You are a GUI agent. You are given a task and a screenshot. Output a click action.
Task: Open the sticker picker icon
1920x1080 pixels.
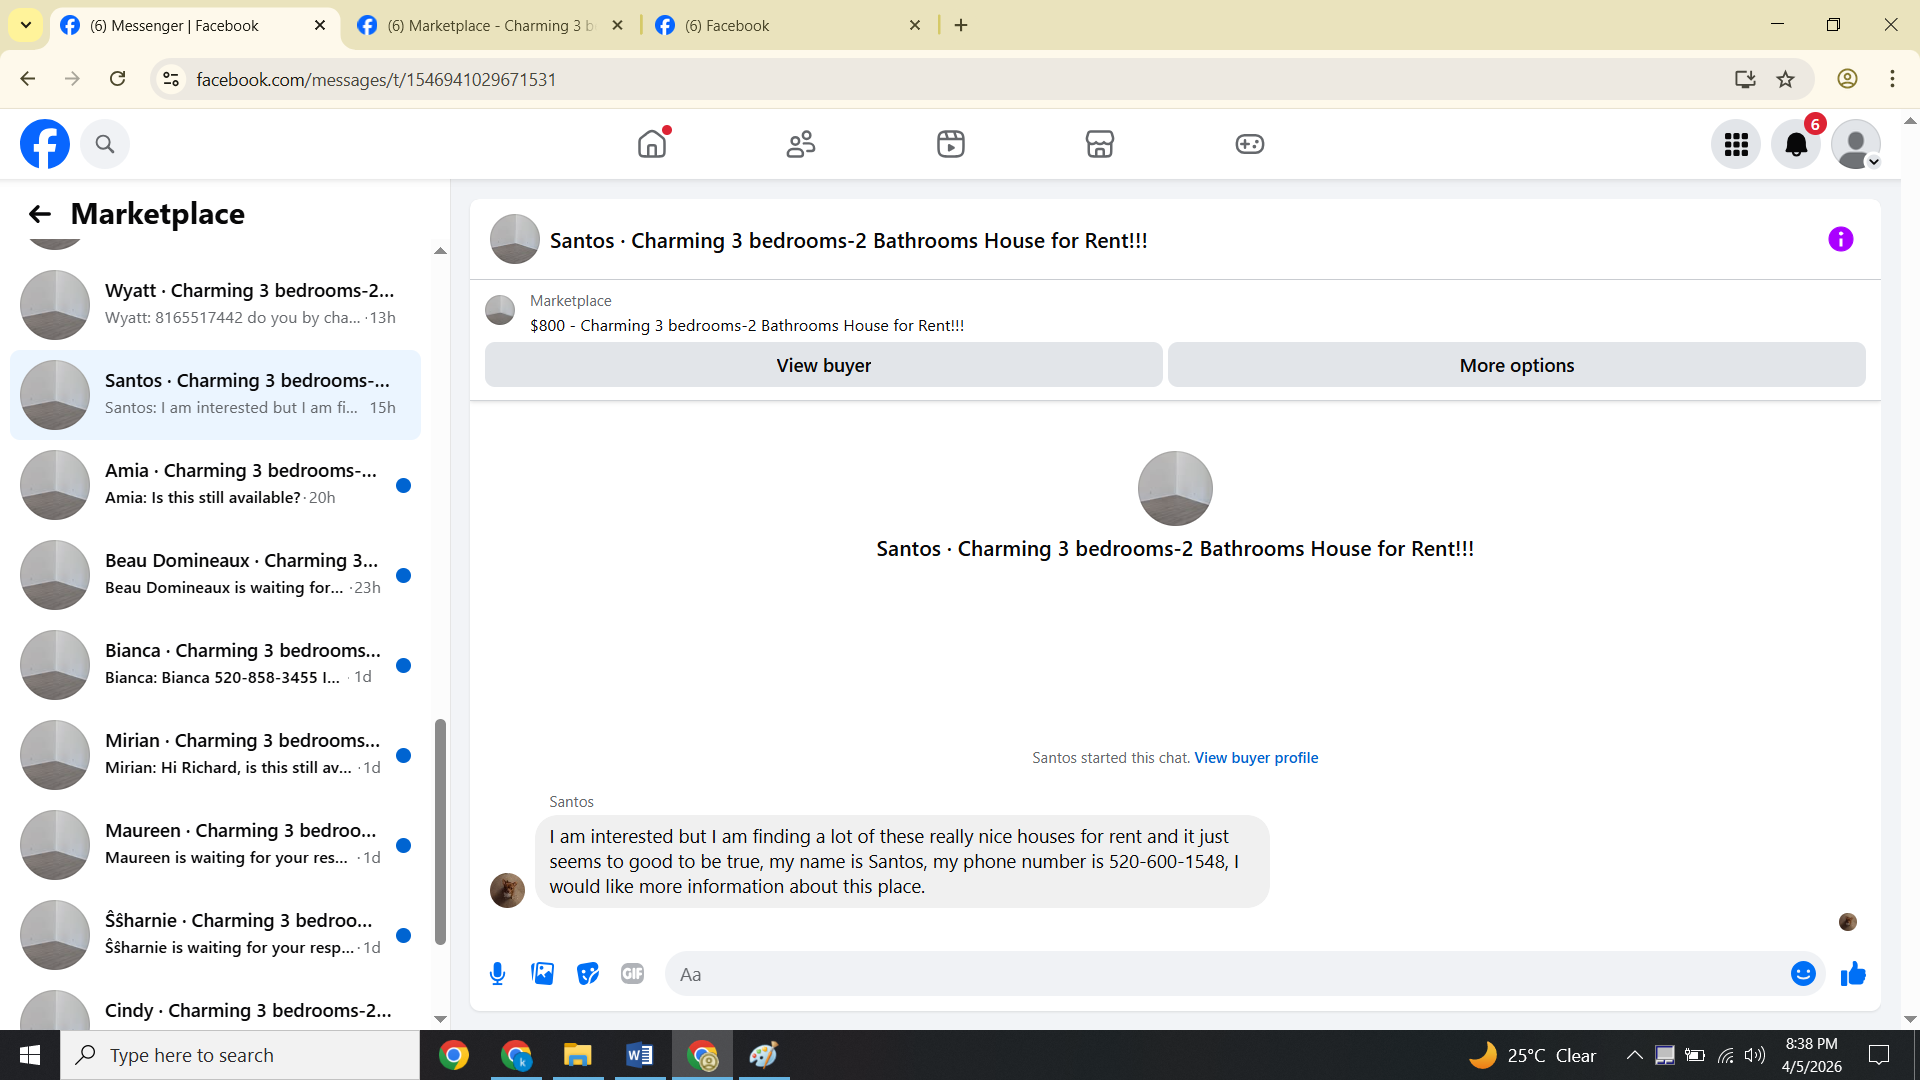587,974
